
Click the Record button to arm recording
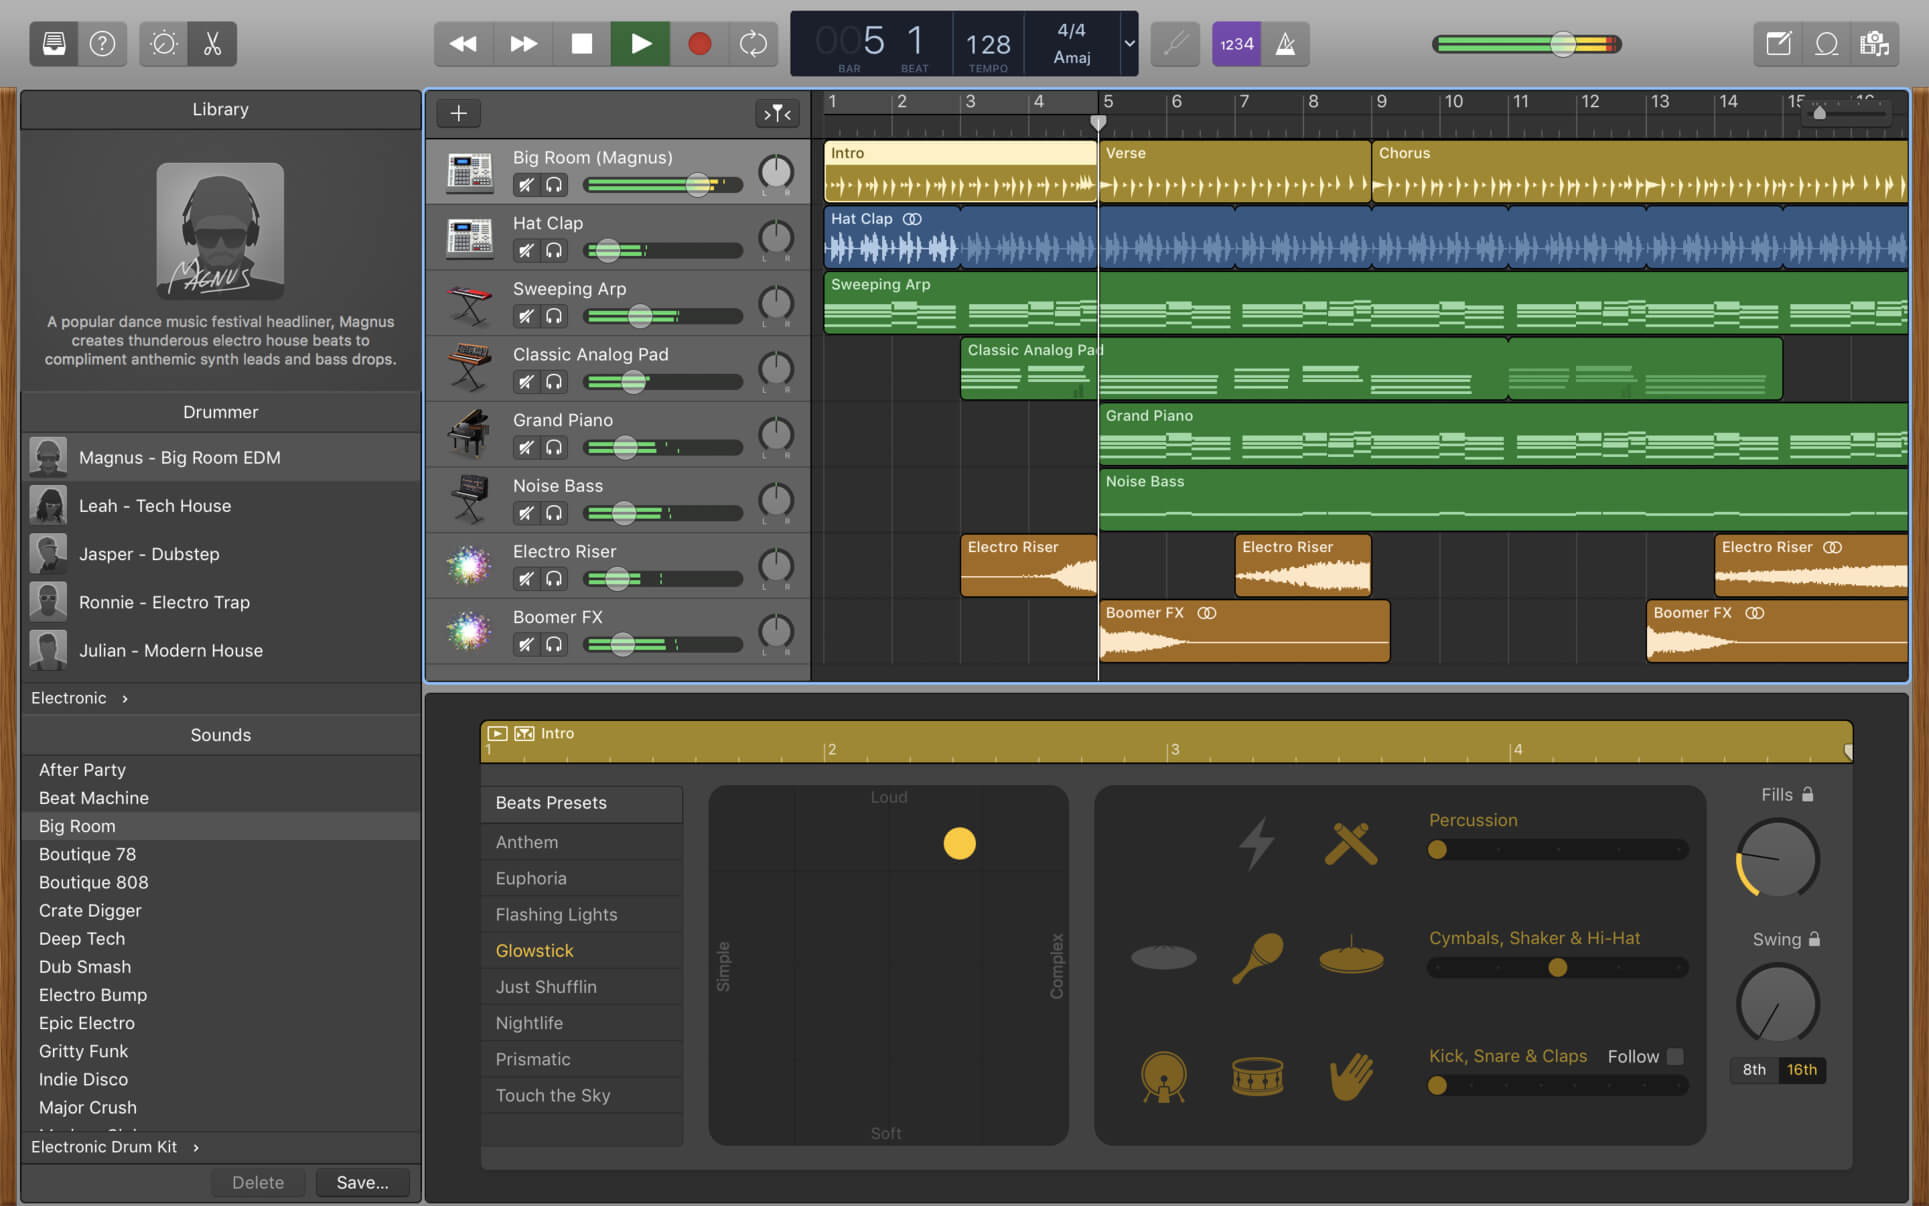pyautogui.click(x=697, y=42)
